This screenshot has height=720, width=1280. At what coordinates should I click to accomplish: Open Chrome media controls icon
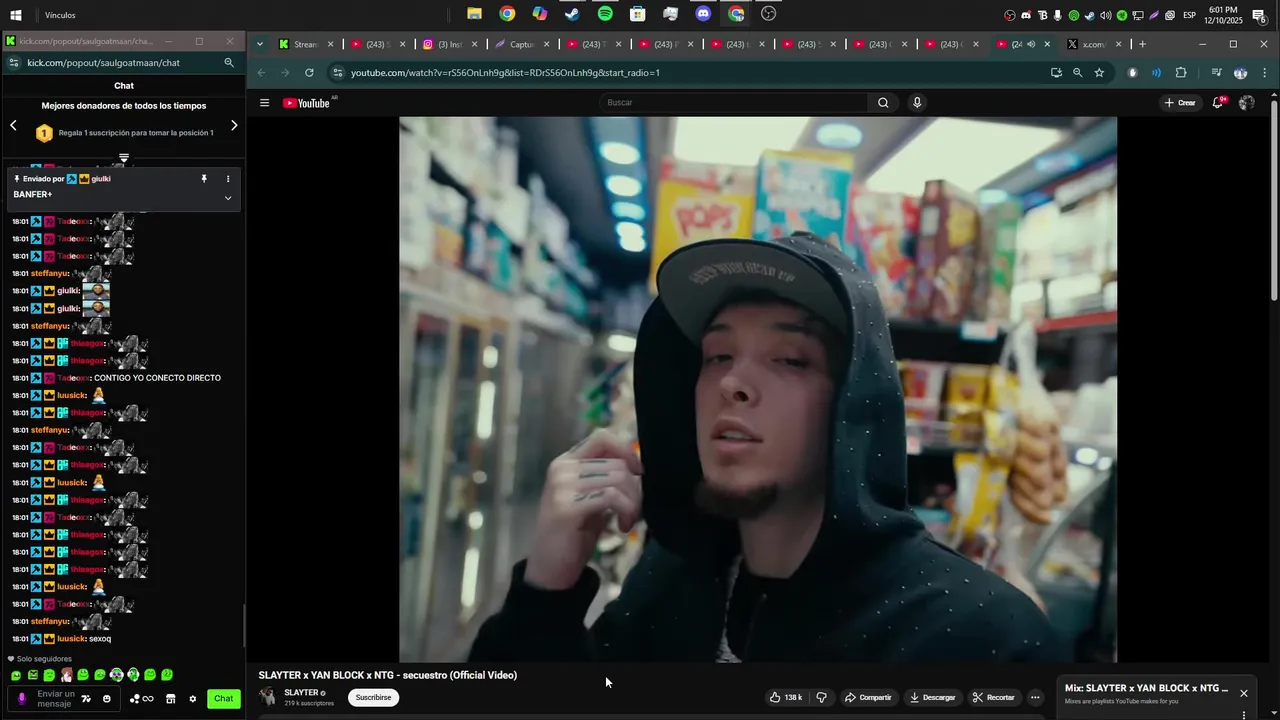click(1216, 72)
